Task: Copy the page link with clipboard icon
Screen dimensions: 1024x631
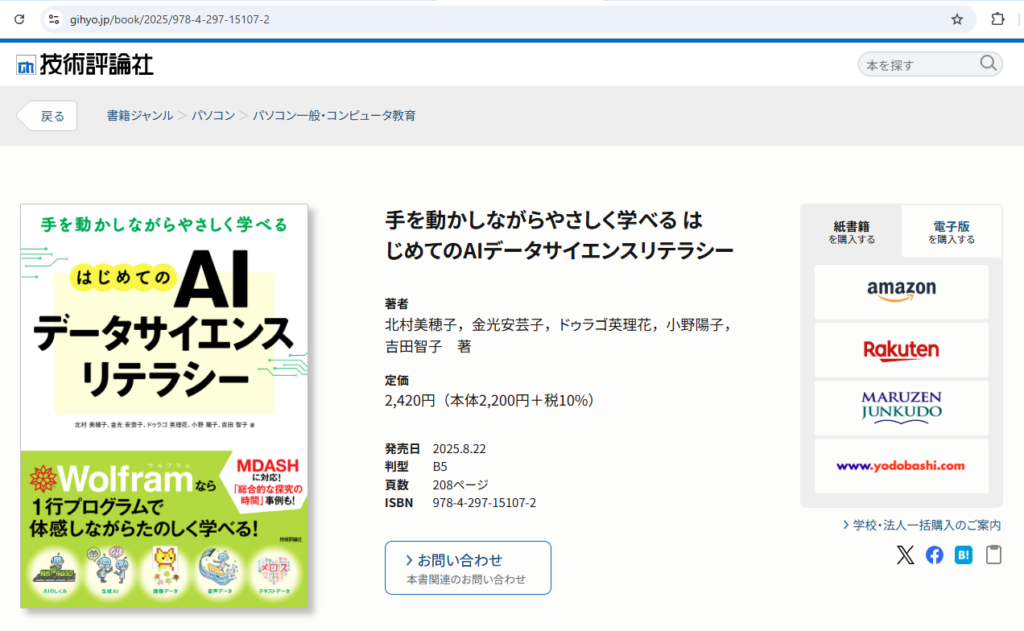Action: [x=993, y=555]
